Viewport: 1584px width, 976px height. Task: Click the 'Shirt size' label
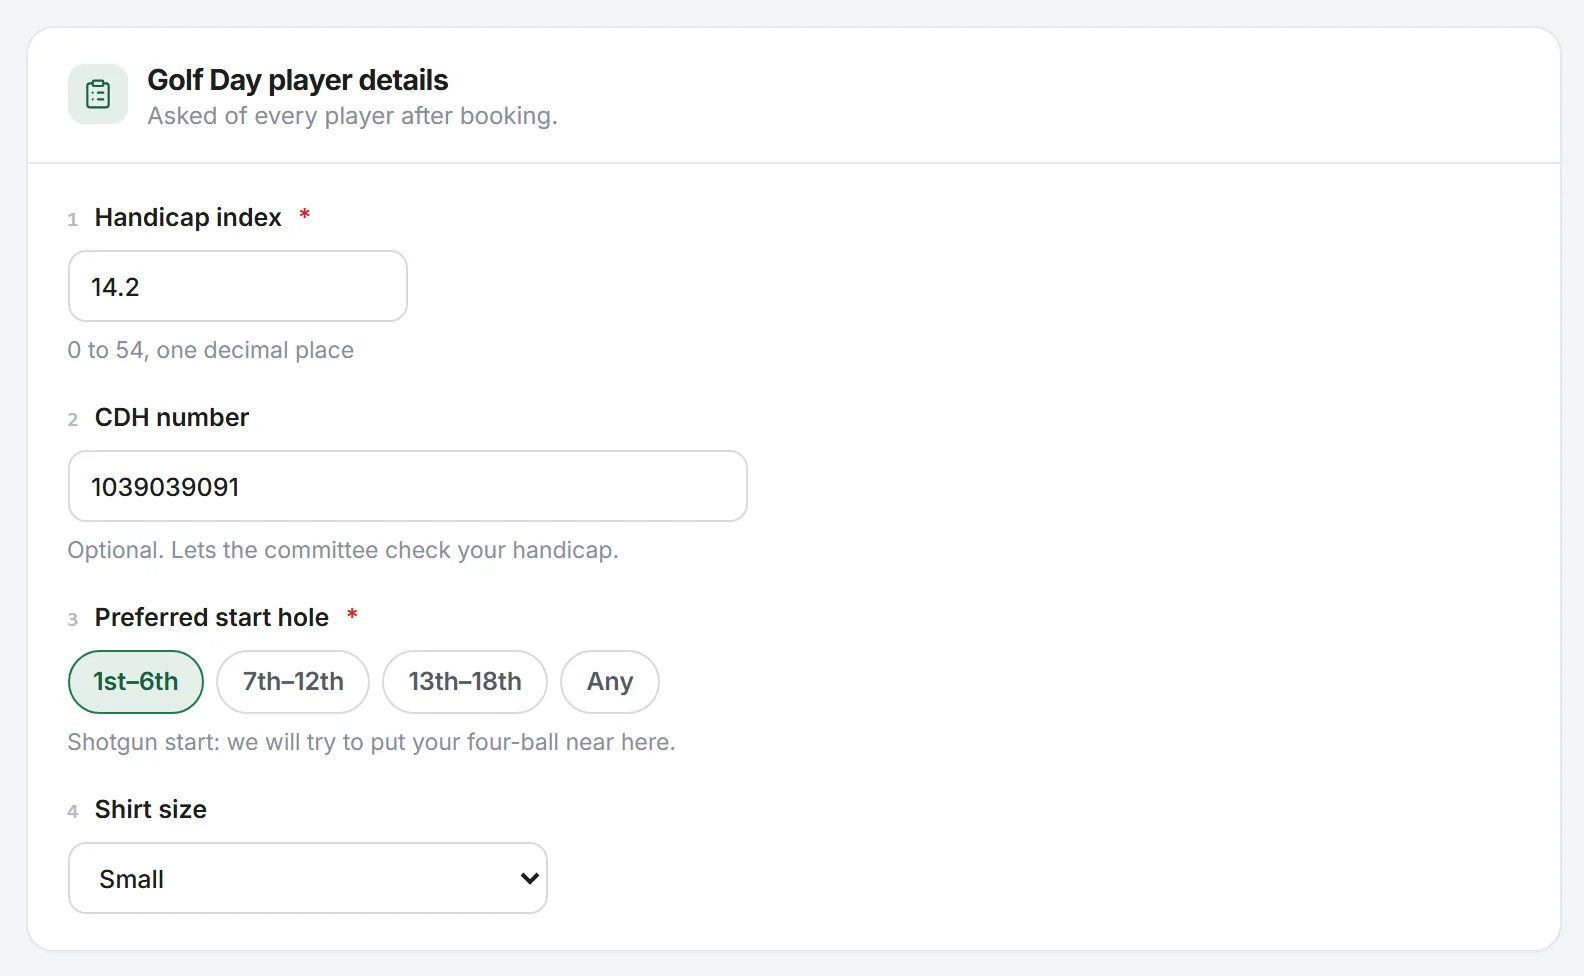tap(151, 810)
